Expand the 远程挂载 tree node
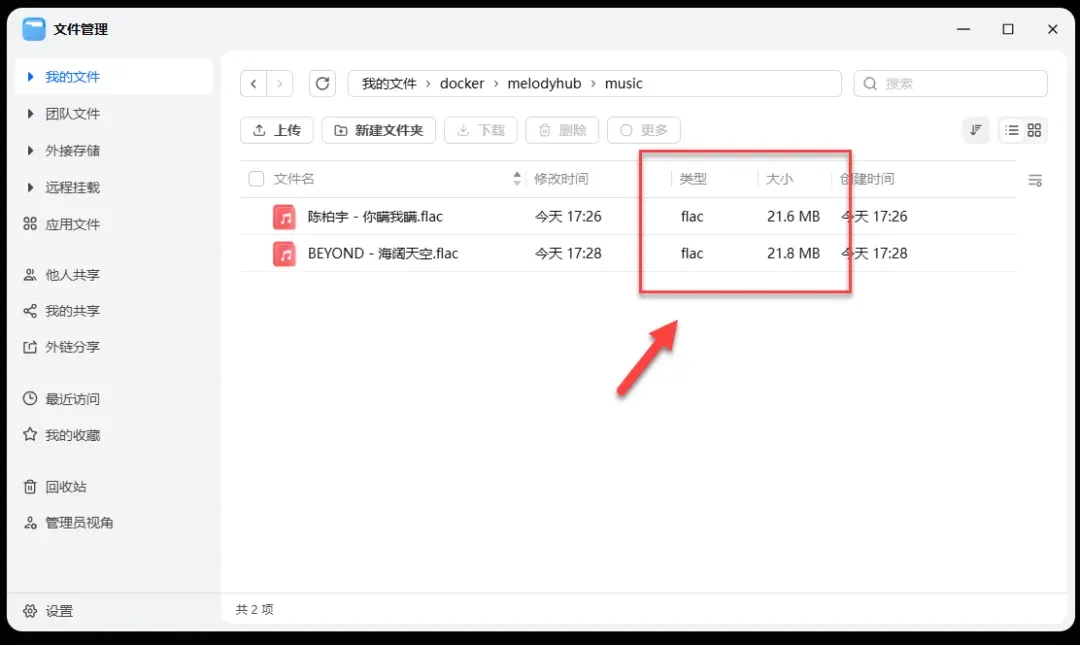The width and height of the screenshot is (1080, 645). pyautogui.click(x=30, y=188)
